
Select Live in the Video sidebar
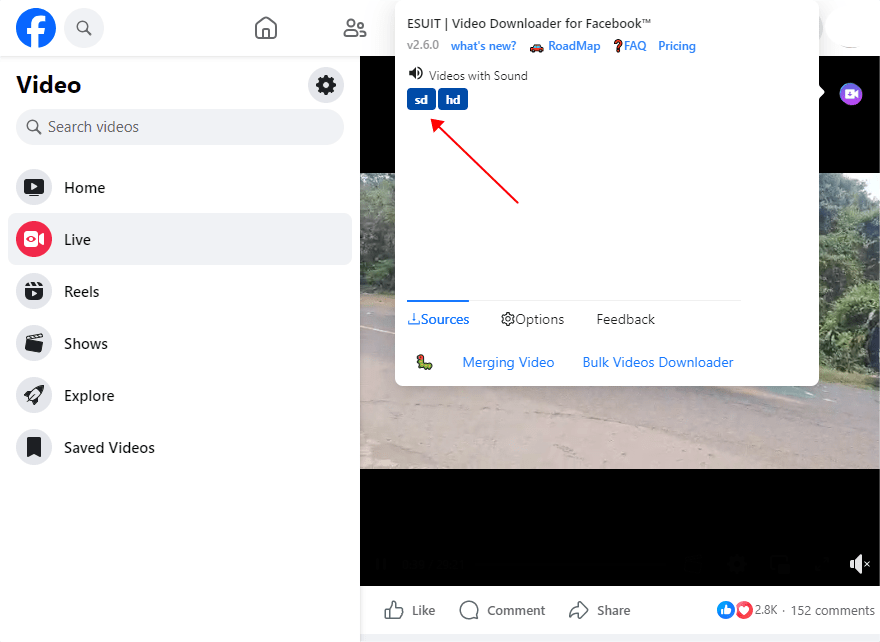180,239
